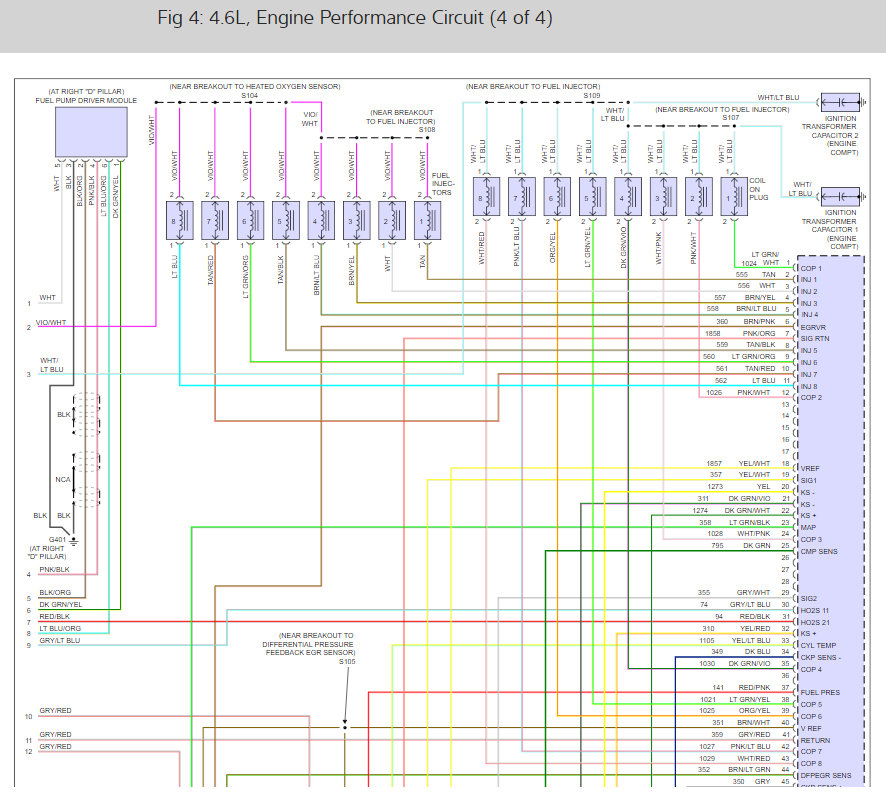886x800 pixels.
Task: Click the S108 splice label
Action: [427, 130]
